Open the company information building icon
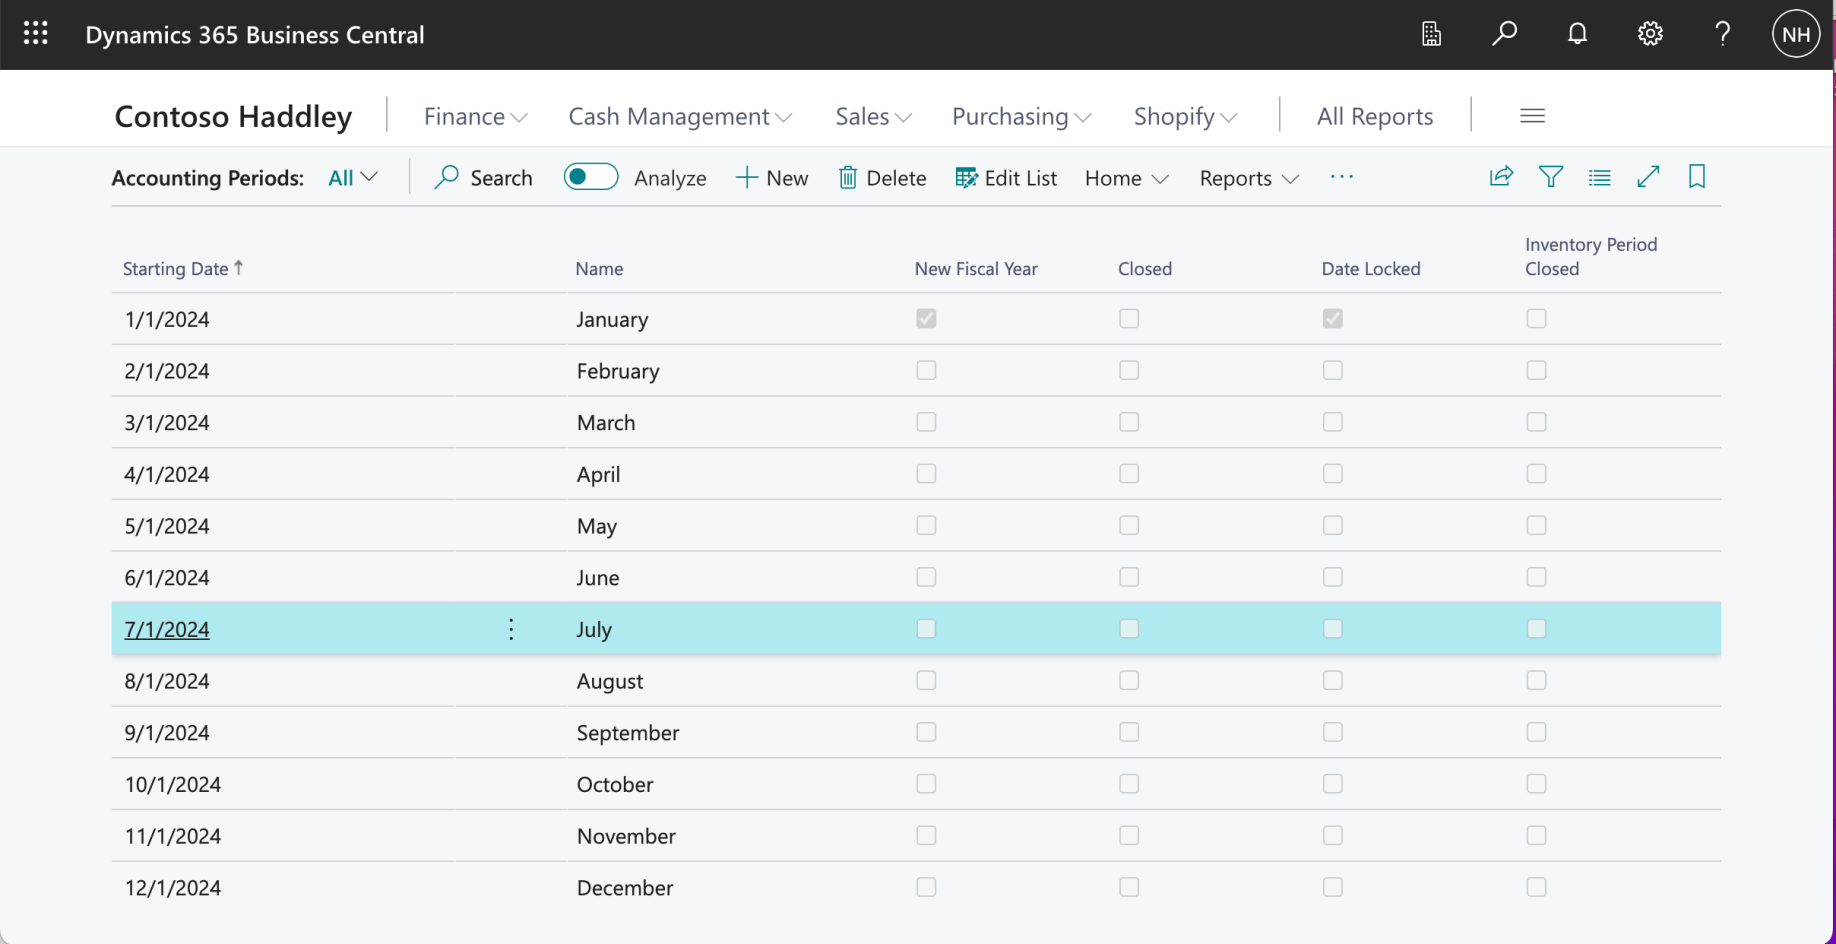The image size is (1836, 944). [x=1431, y=34]
